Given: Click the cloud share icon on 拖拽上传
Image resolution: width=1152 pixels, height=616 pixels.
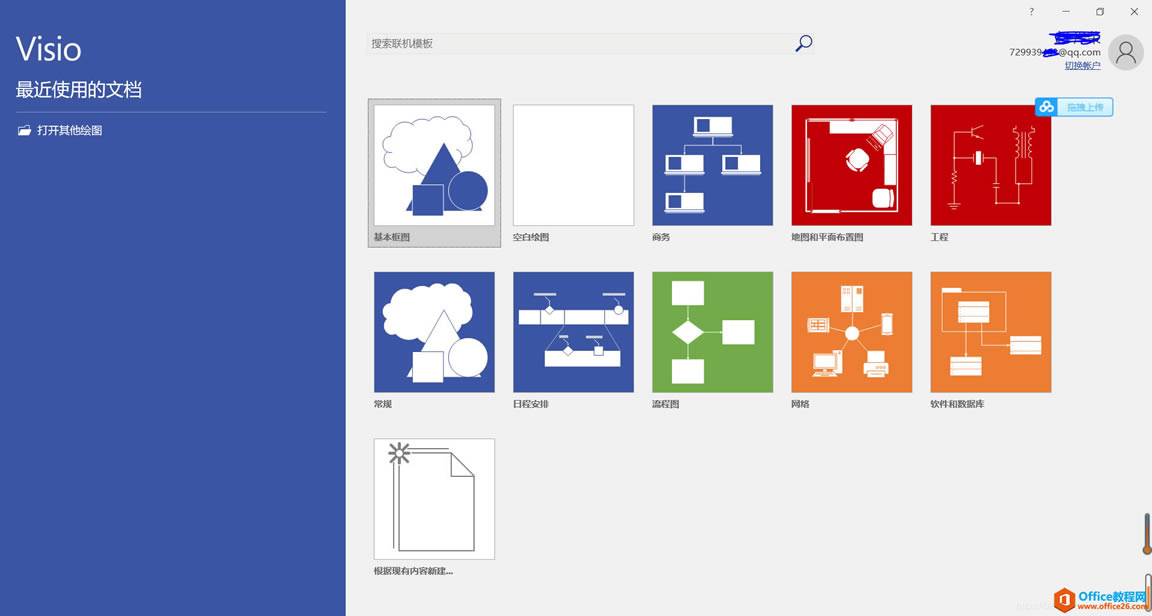Looking at the screenshot, I should 1047,106.
